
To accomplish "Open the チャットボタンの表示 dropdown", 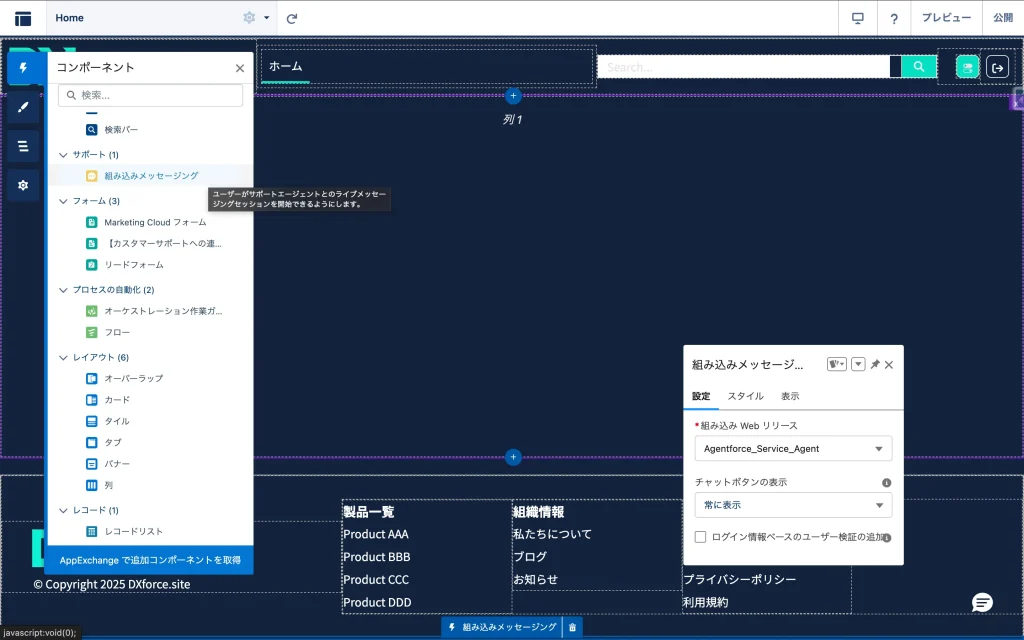I will [793, 505].
